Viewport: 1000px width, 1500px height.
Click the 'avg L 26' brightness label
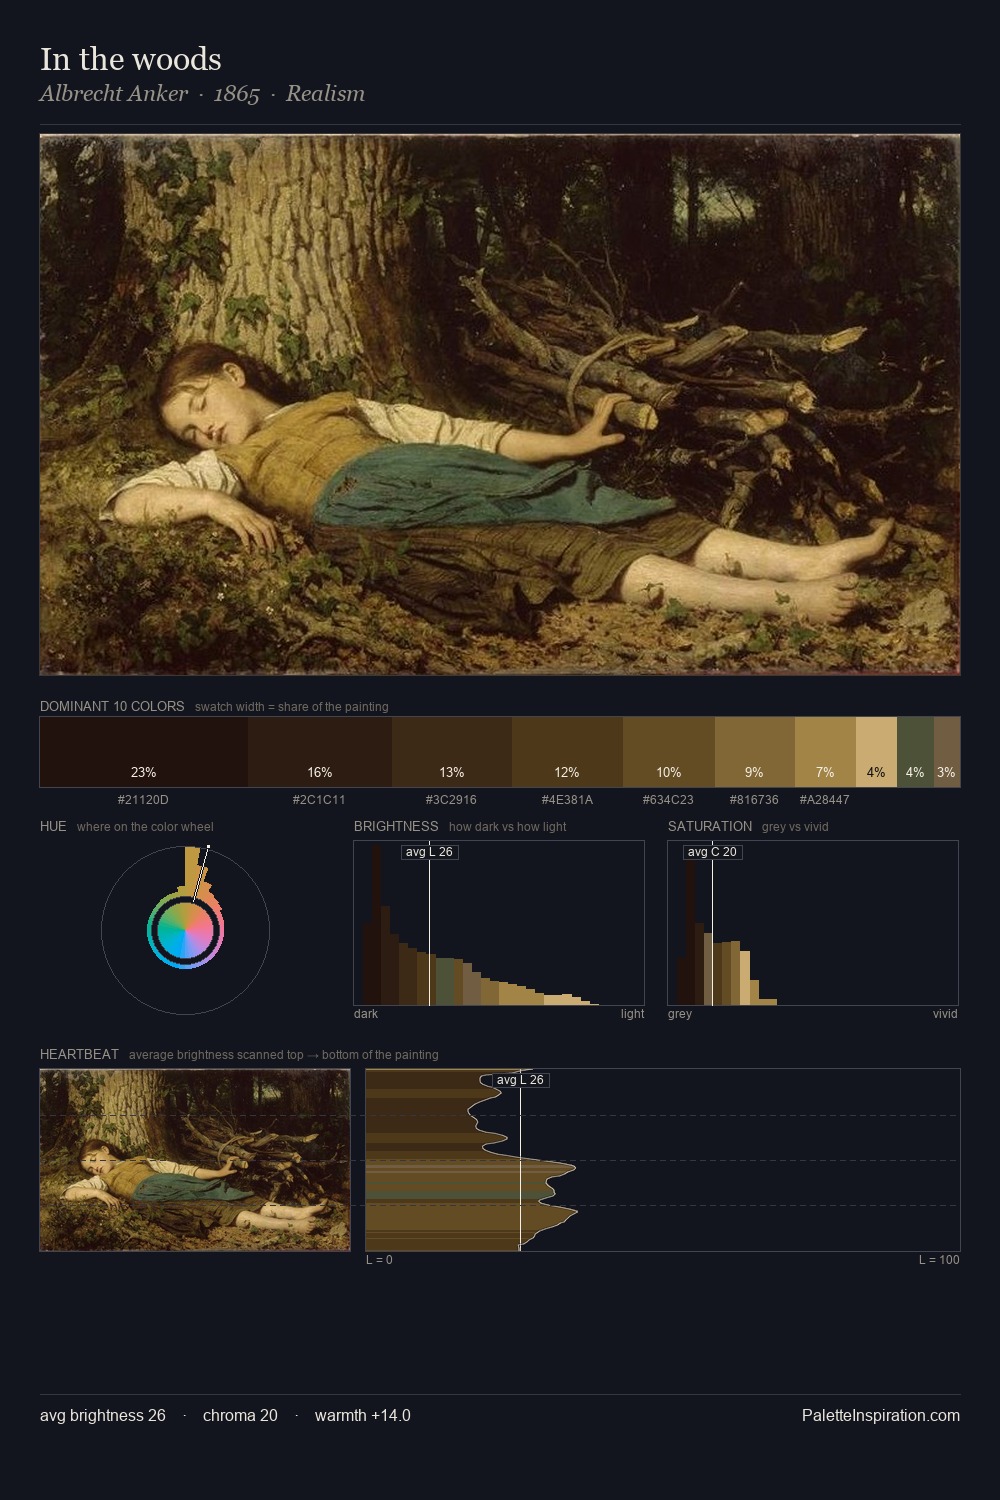[x=429, y=852]
